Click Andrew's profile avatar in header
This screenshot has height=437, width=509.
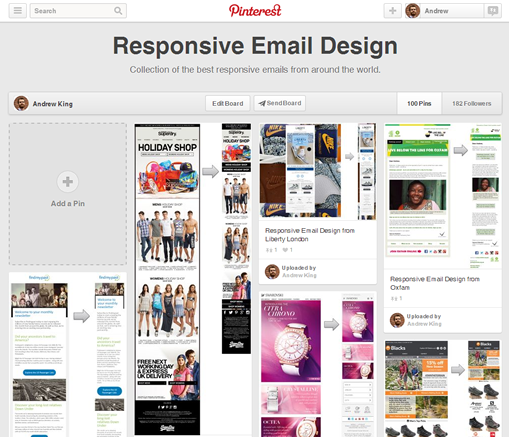(x=413, y=11)
